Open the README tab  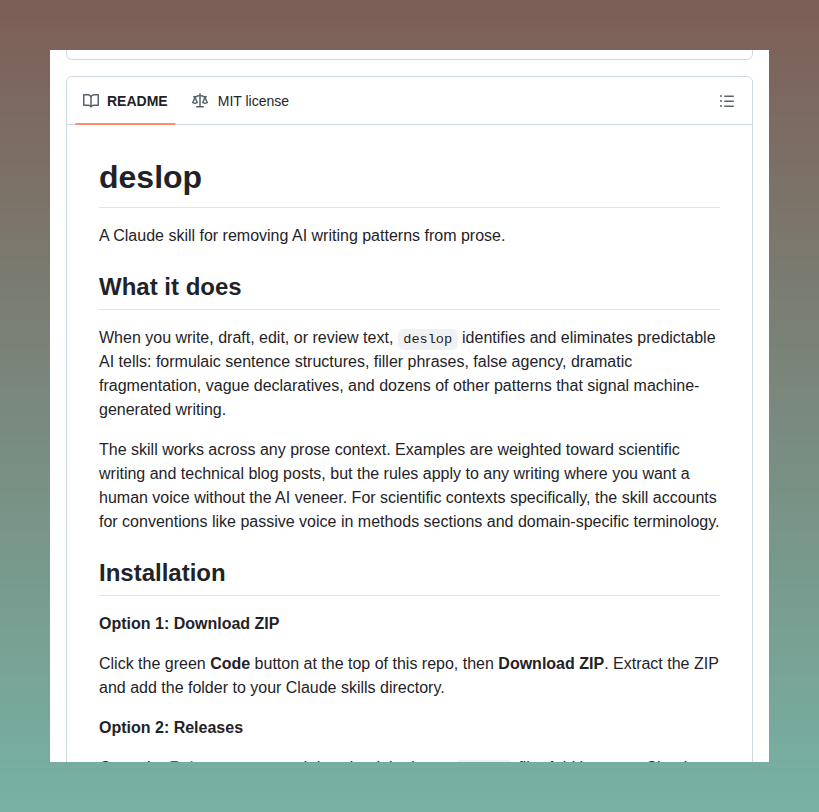tap(125, 101)
